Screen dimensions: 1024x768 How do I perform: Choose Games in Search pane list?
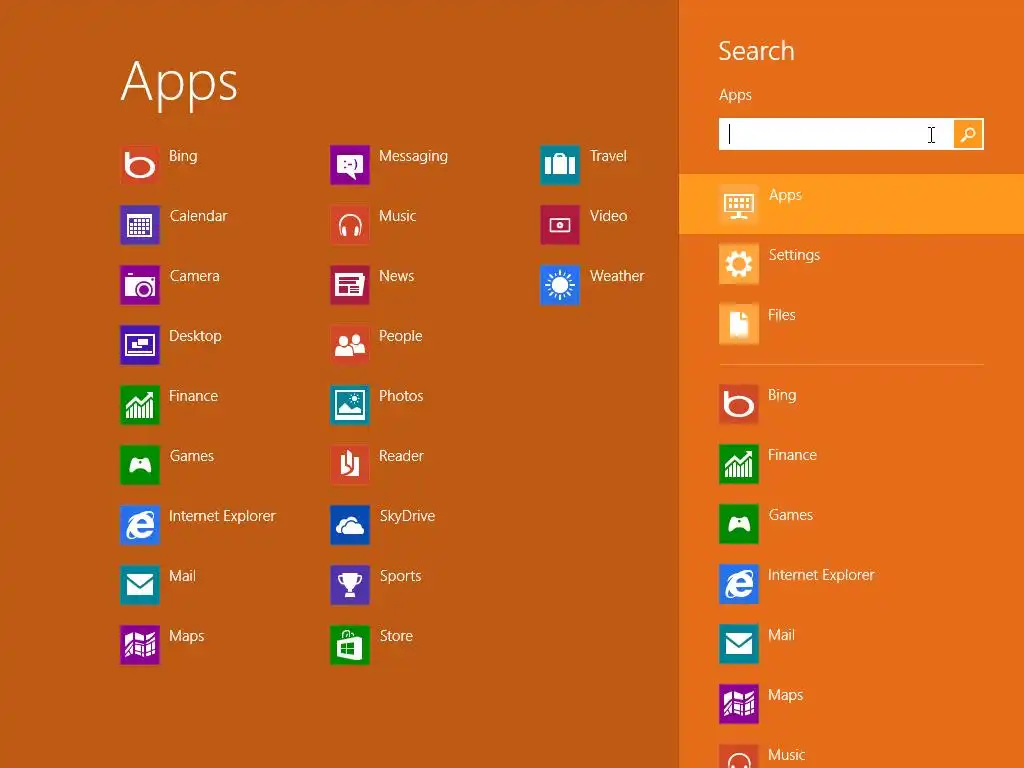point(852,524)
